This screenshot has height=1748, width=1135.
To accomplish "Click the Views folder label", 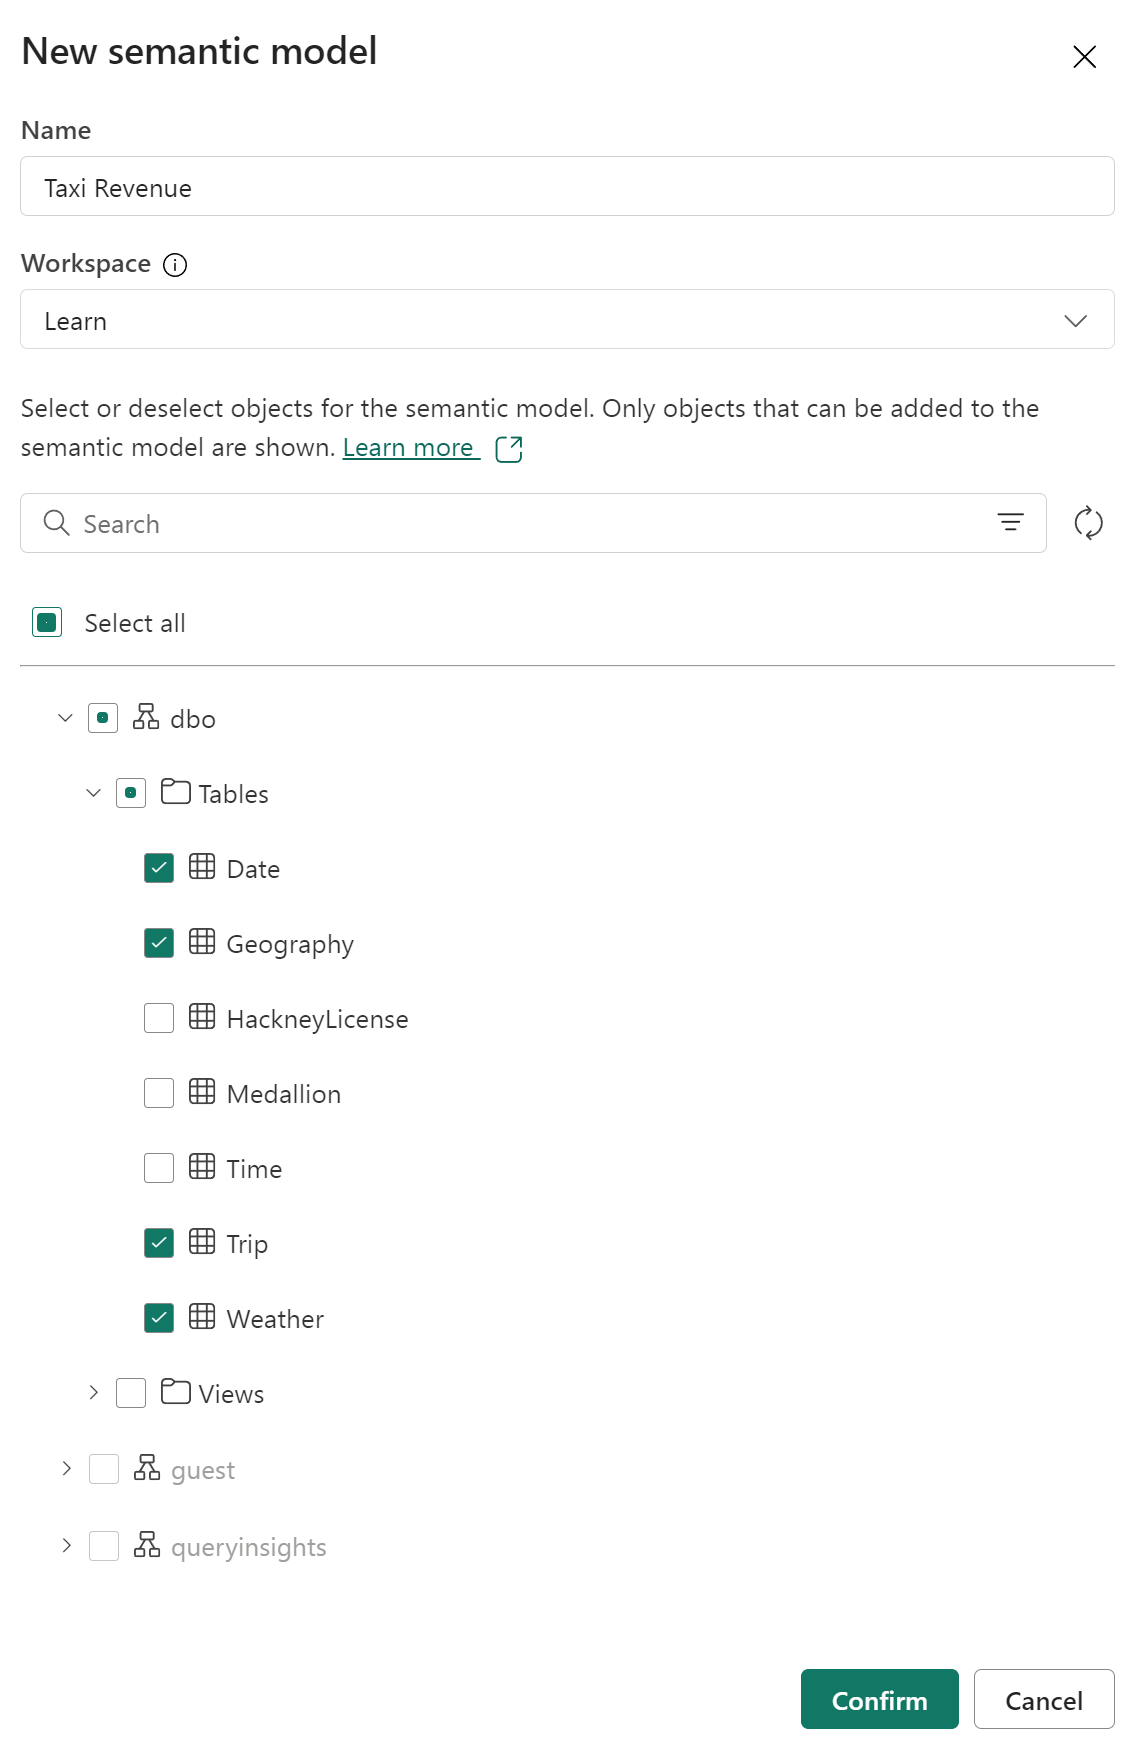I will pyautogui.click(x=231, y=1394).
